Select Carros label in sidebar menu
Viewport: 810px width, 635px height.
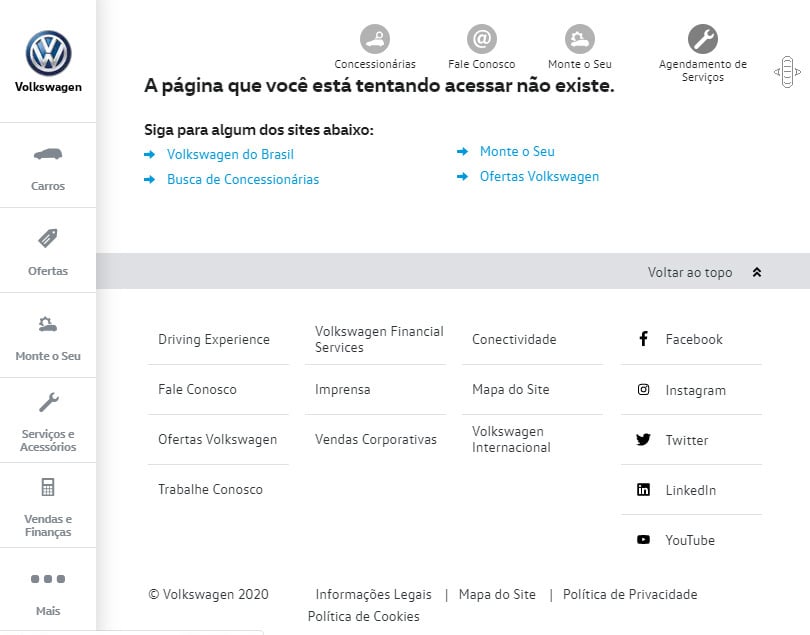[x=48, y=186]
